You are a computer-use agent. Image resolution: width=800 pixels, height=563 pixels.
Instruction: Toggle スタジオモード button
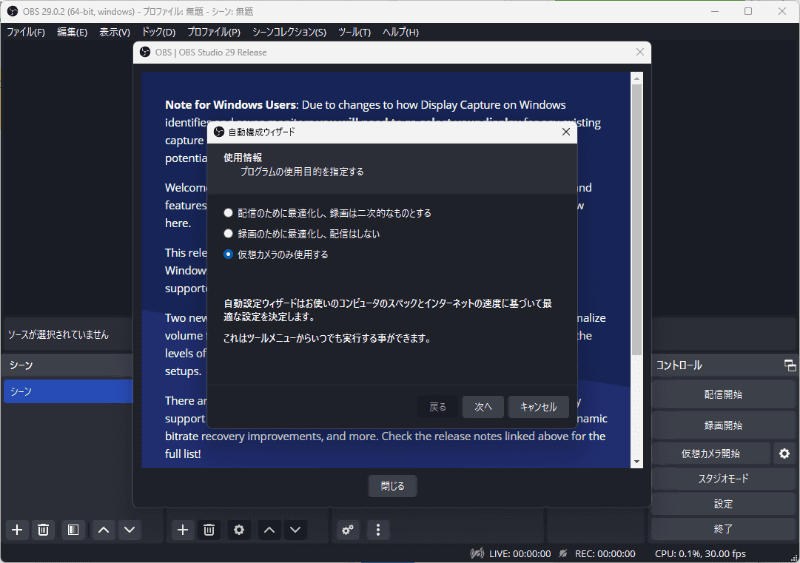click(723, 479)
